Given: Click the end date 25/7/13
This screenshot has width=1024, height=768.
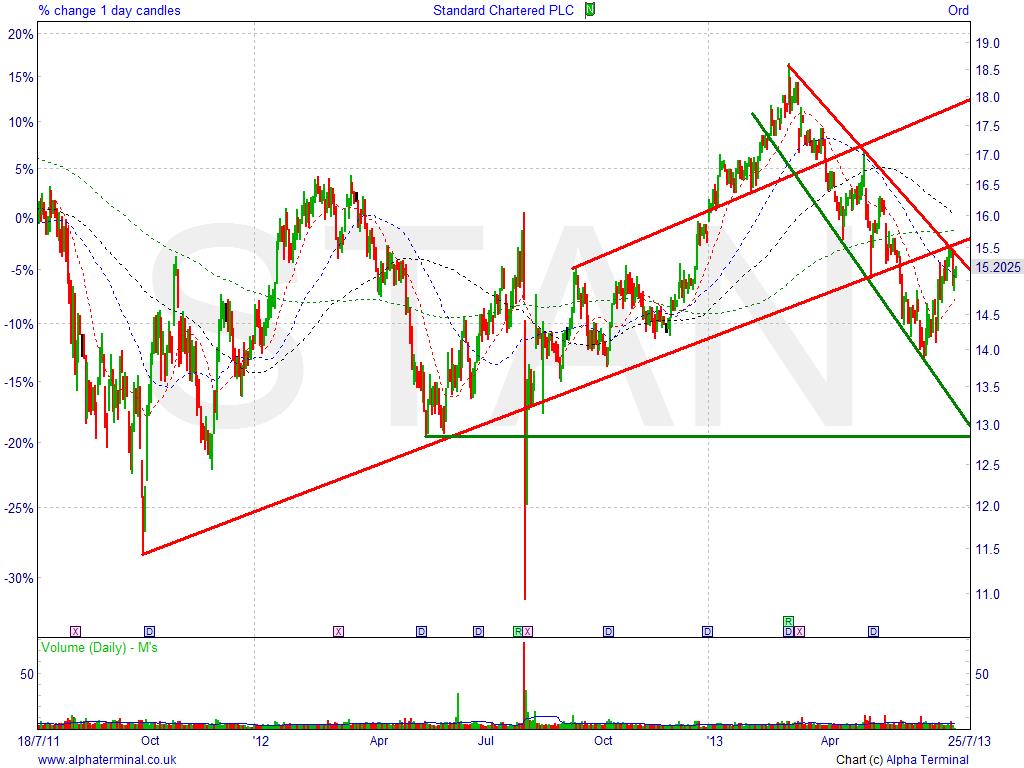Looking at the screenshot, I should [969, 741].
